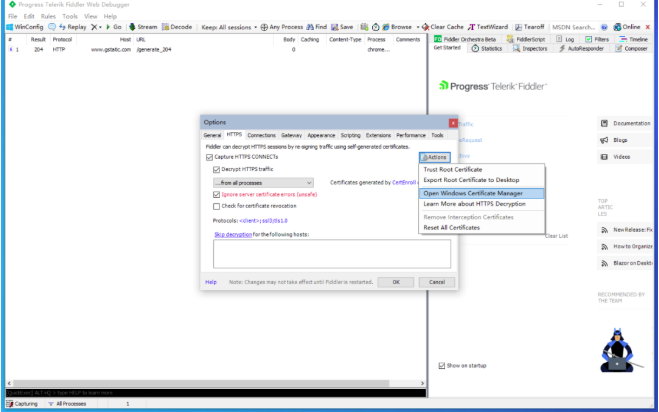Expand the Browse dropdown arrow
Screen dimensions: 659x412
(418, 27)
